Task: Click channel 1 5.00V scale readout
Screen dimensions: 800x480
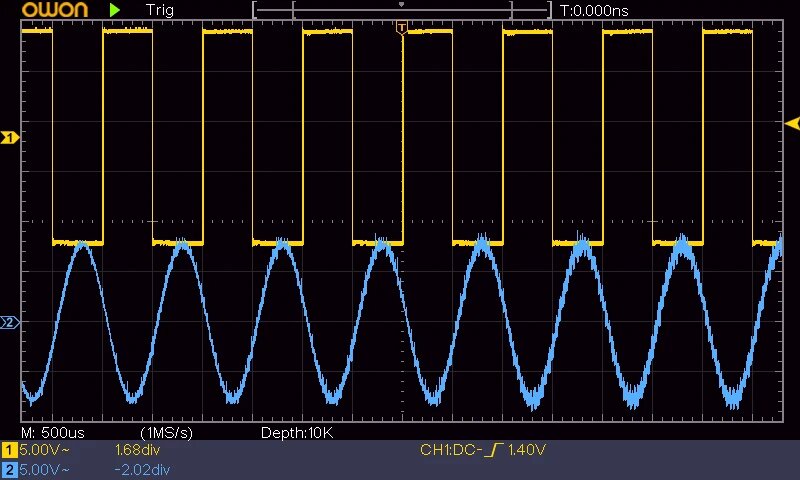Action: (x=44, y=450)
